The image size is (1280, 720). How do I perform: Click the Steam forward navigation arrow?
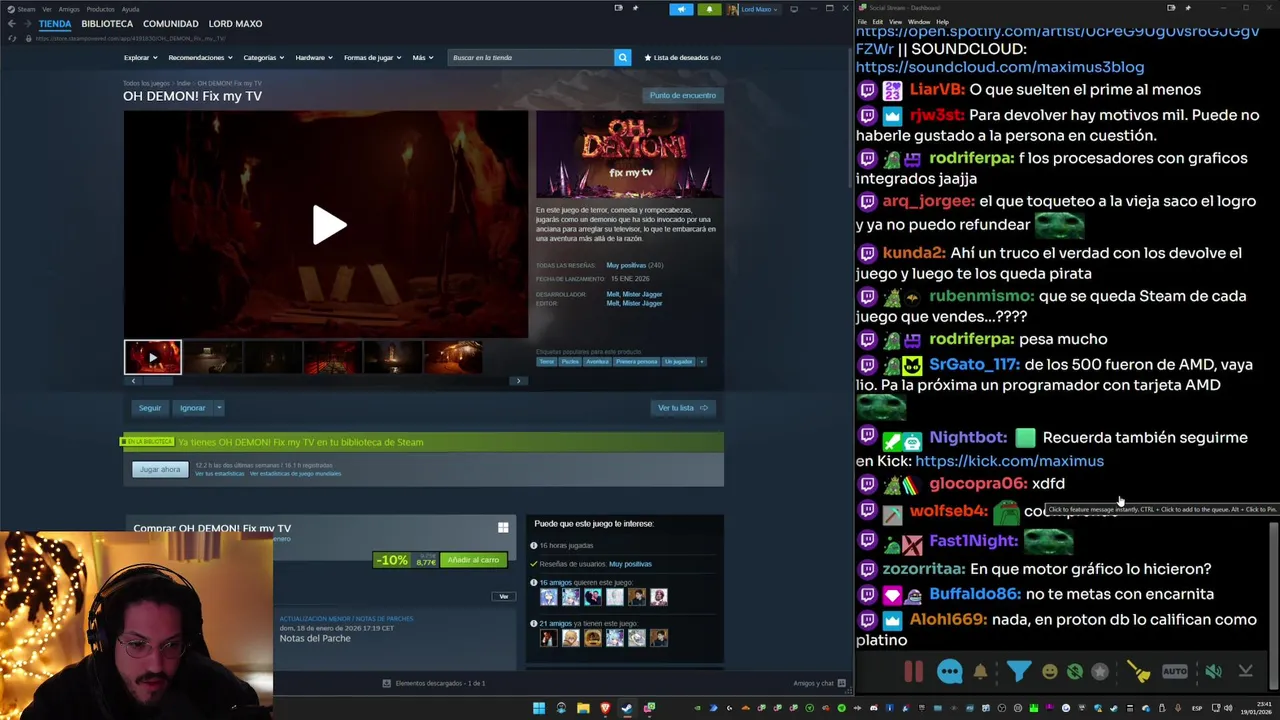tap(27, 24)
